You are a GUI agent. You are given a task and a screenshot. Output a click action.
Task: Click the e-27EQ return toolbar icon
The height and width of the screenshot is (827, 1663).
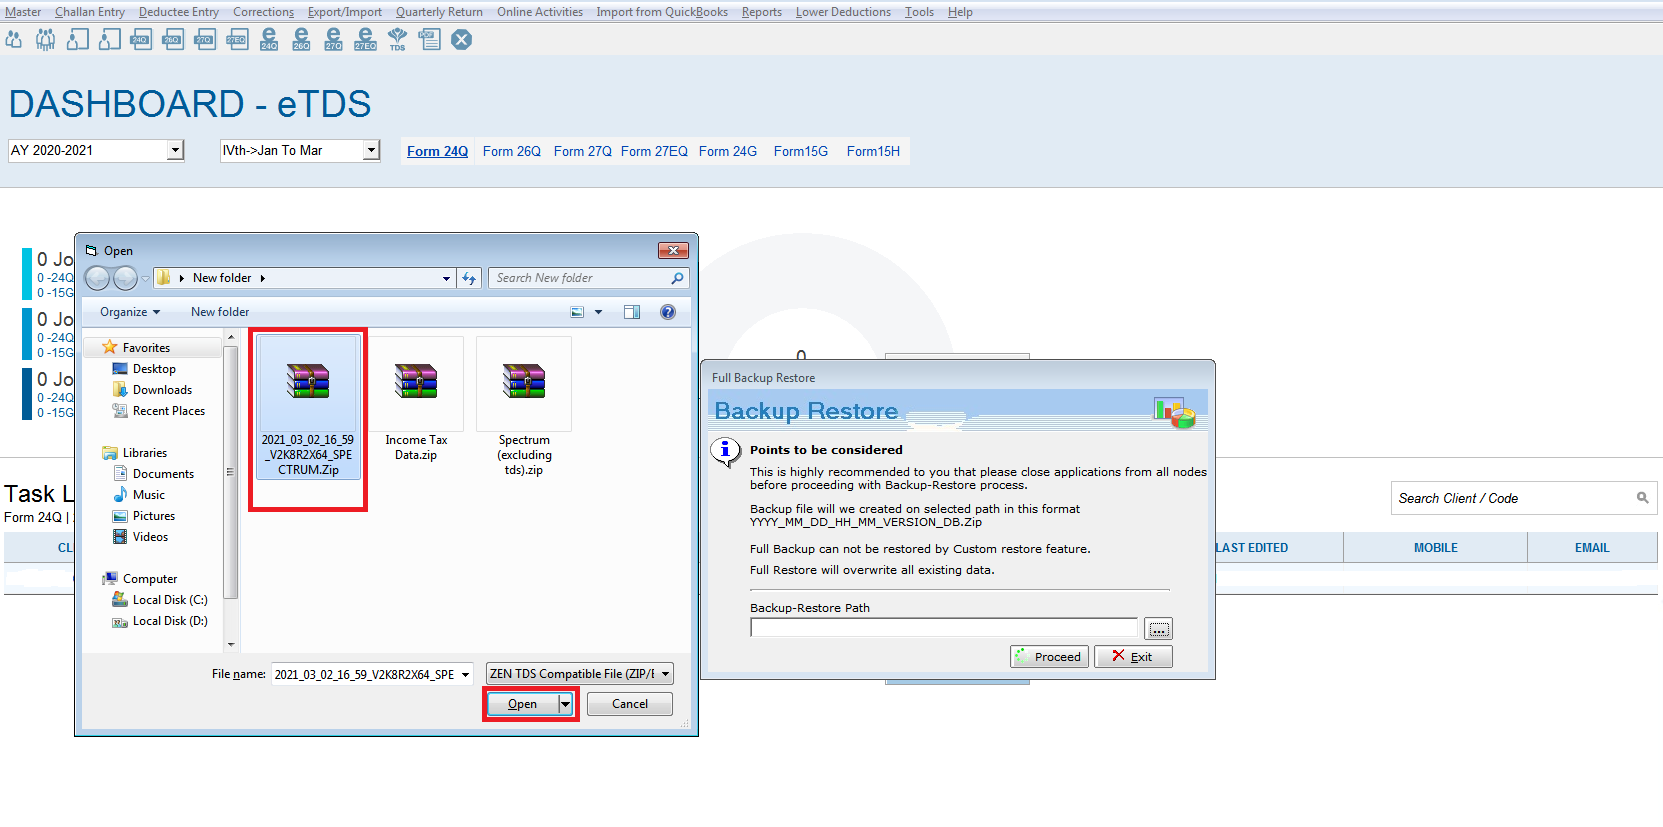pyautogui.click(x=365, y=40)
